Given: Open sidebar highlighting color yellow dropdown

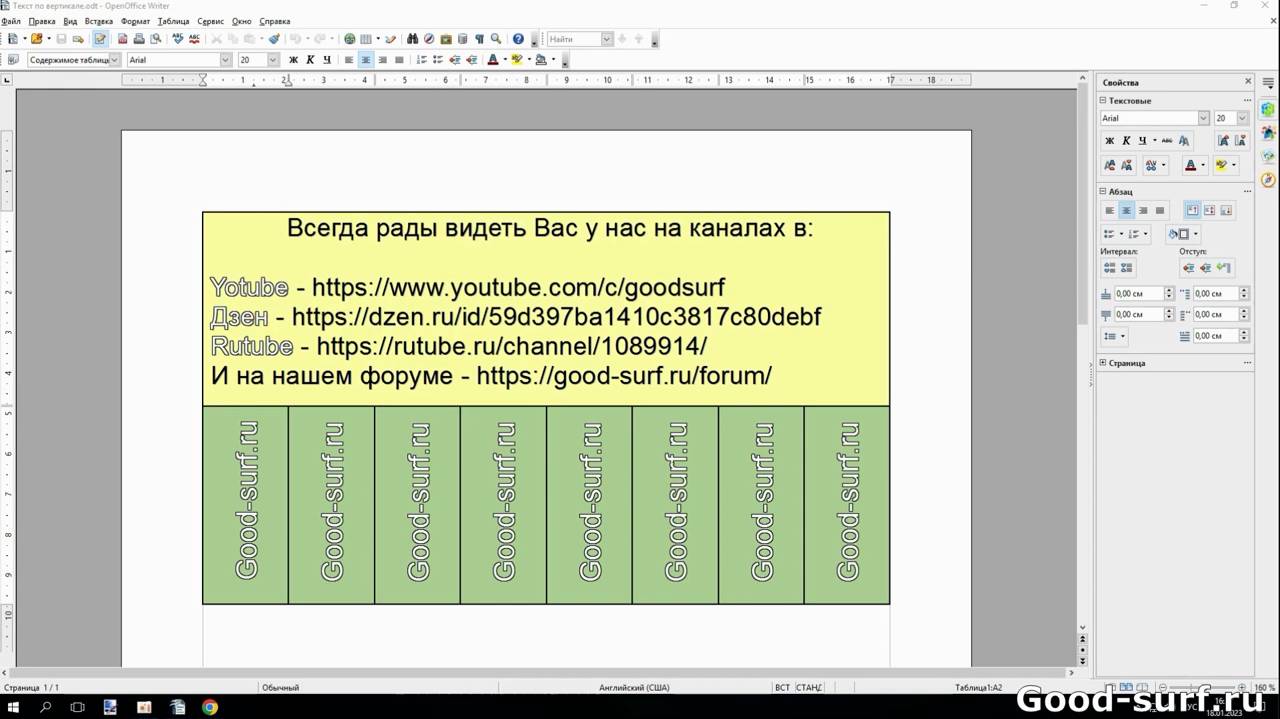Looking at the screenshot, I should [1233, 165].
